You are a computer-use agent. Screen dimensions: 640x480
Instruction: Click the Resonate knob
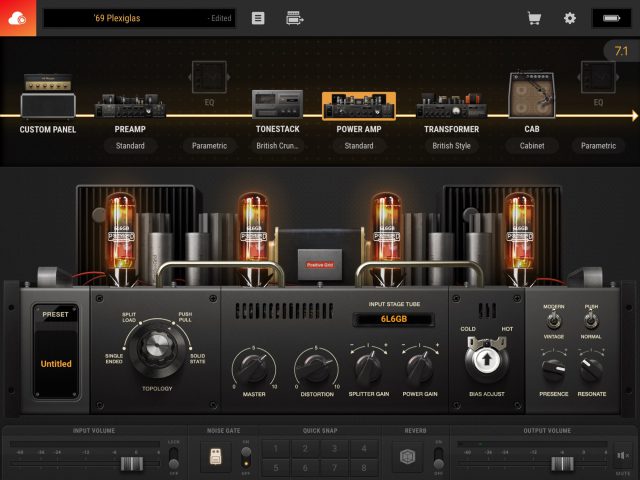click(x=591, y=369)
